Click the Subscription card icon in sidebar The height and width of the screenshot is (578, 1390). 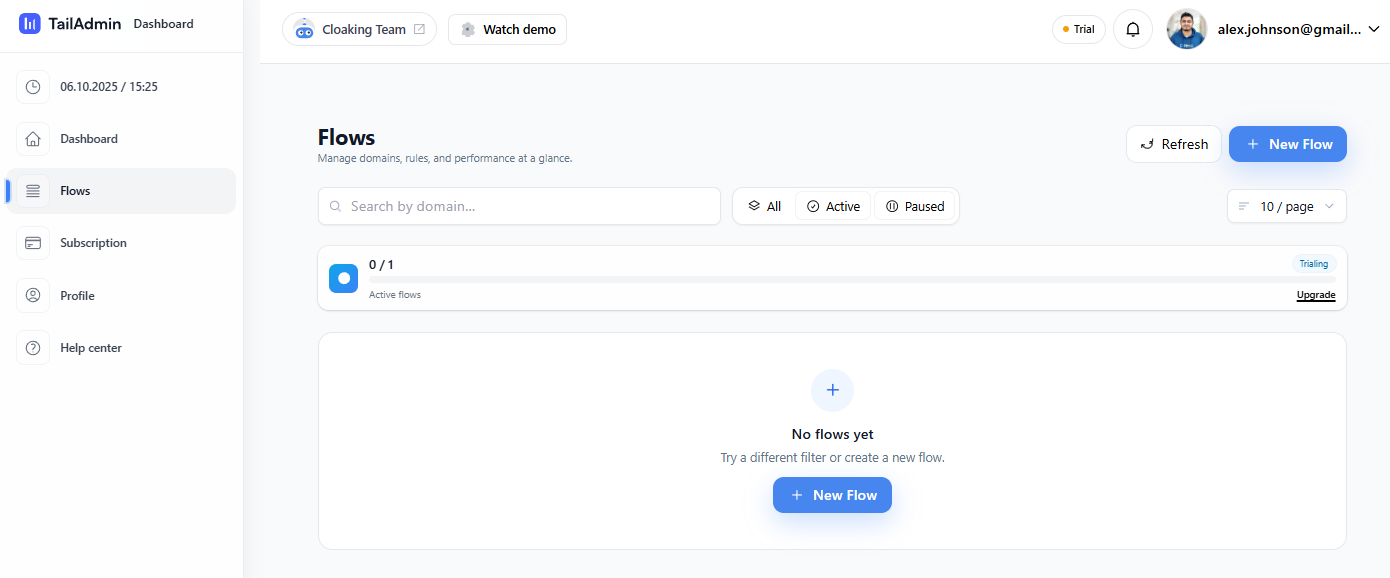(33, 243)
